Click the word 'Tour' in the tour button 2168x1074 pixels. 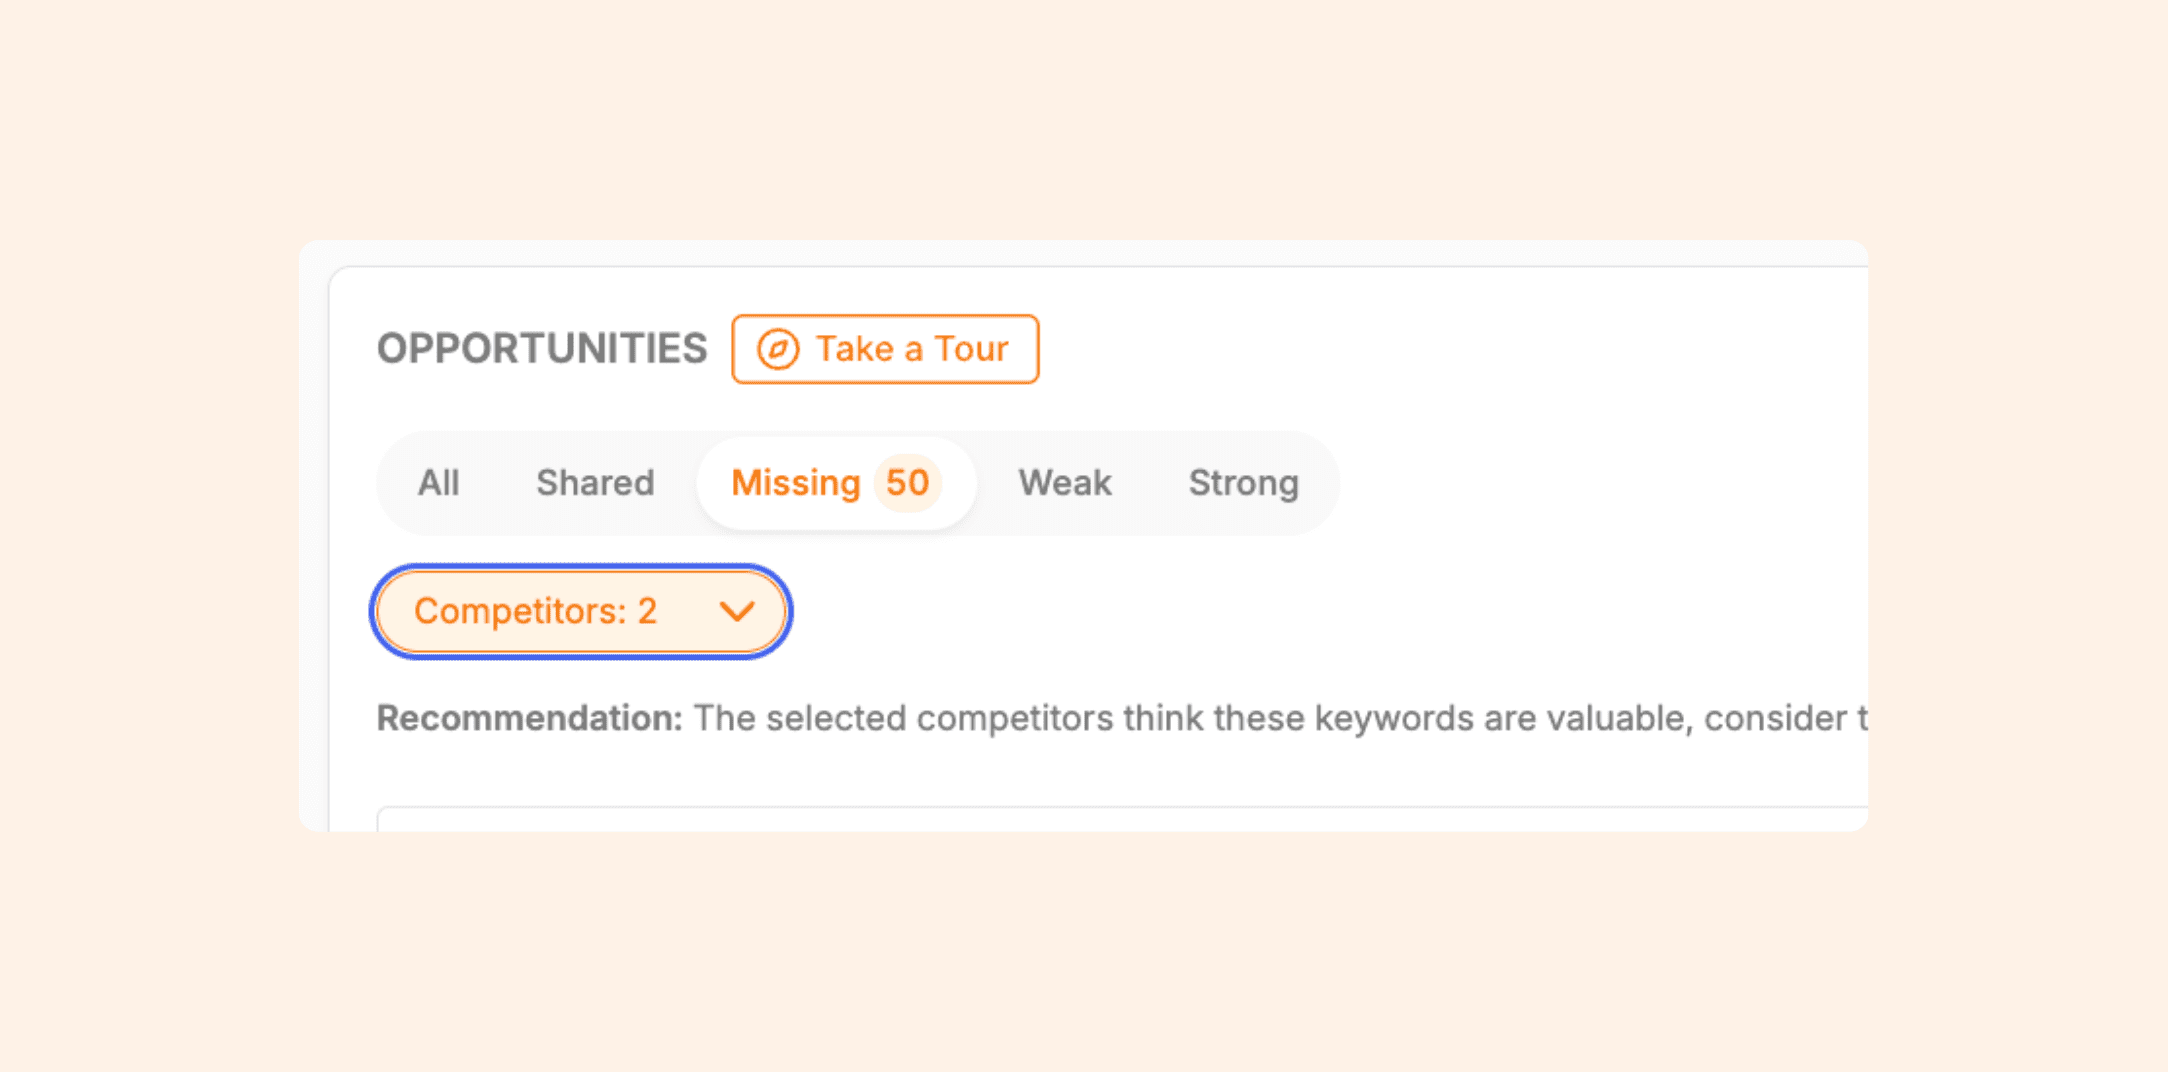pos(971,349)
